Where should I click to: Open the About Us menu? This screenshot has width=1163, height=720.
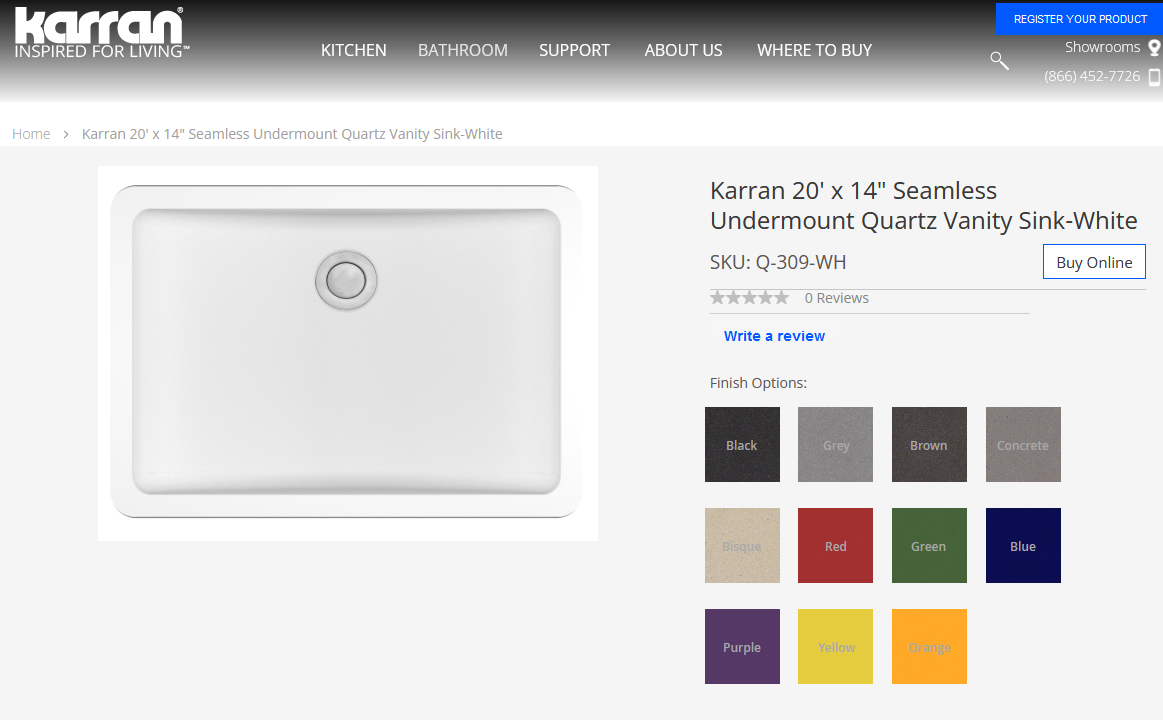coord(683,50)
